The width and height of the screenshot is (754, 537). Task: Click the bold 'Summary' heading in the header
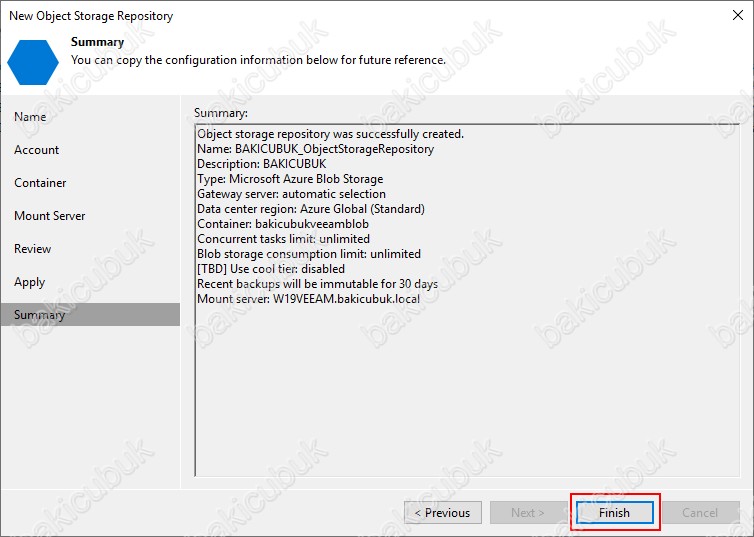(x=98, y=42)
